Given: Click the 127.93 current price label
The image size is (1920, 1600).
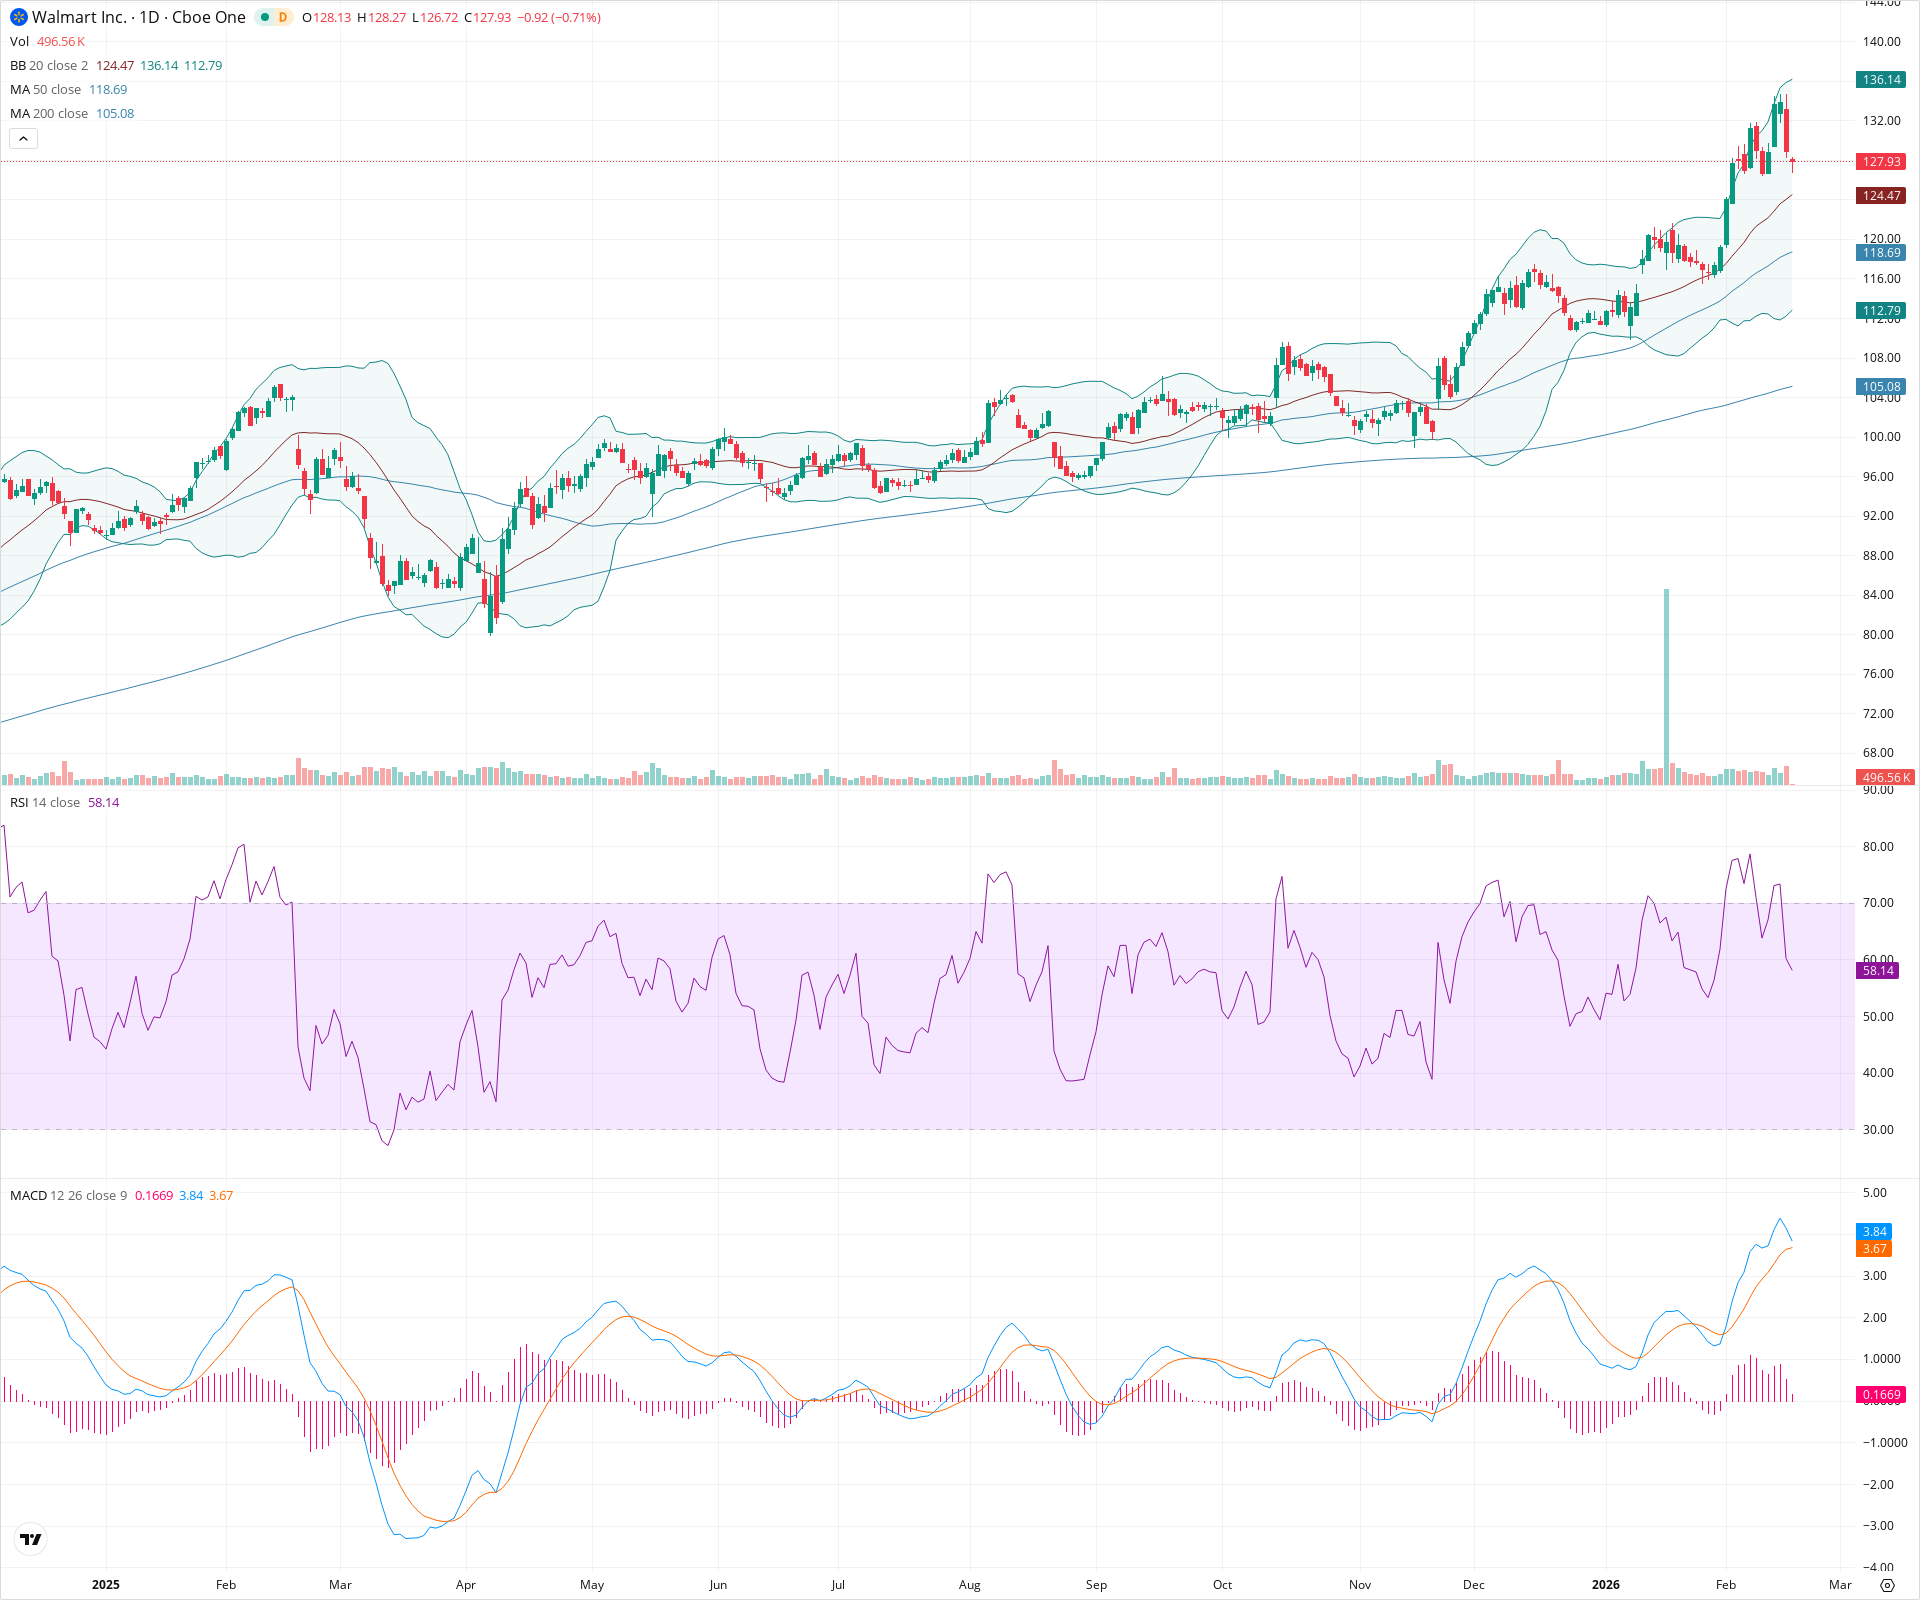Looking at the screenshot, I should click(x=1882, y=161).
